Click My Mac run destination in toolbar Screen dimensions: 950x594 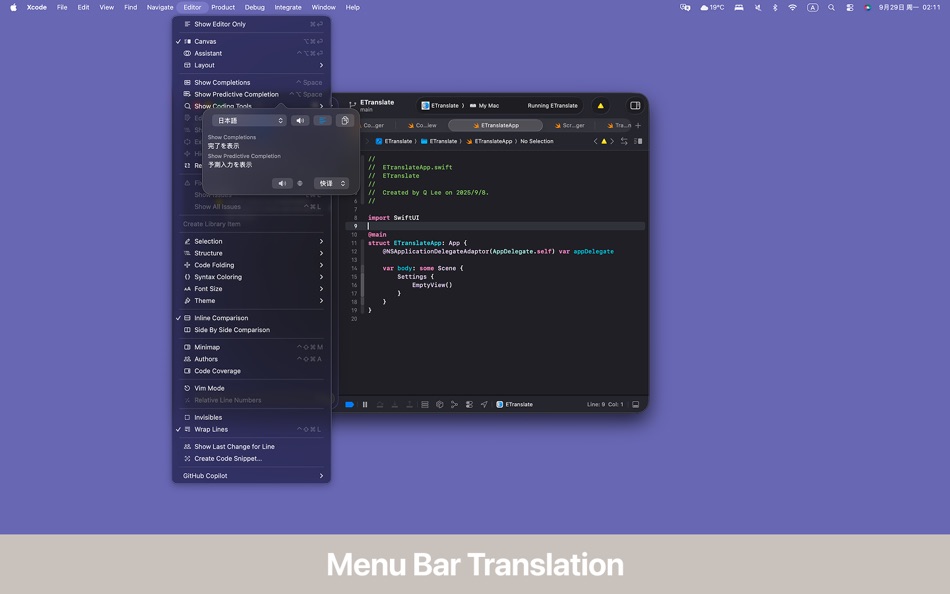tap(487, 105)
